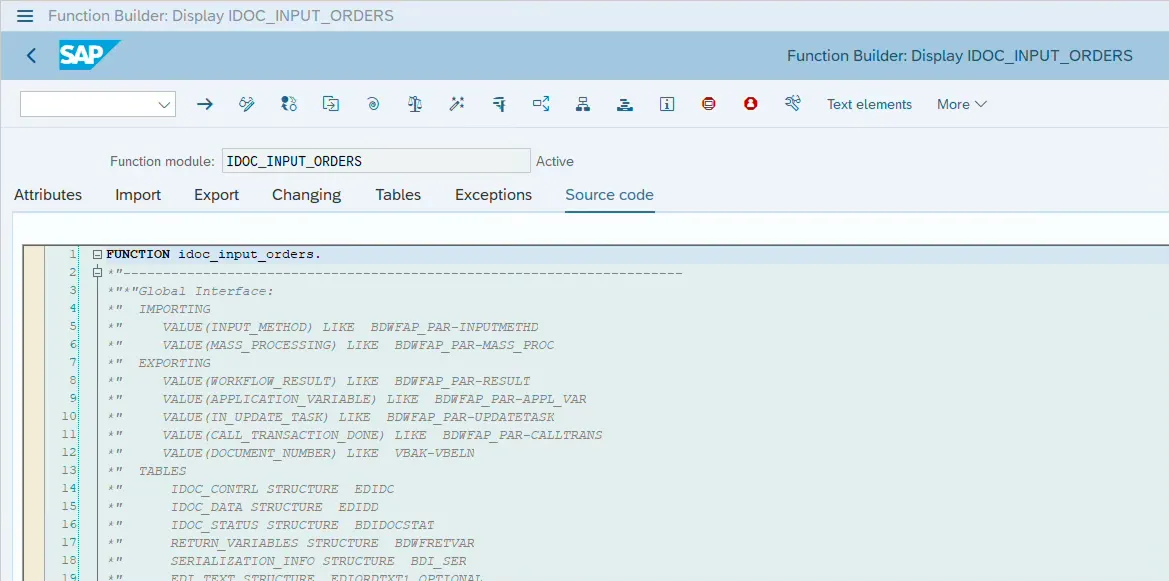Open the hamburger menu at top left

pos(25,16)
